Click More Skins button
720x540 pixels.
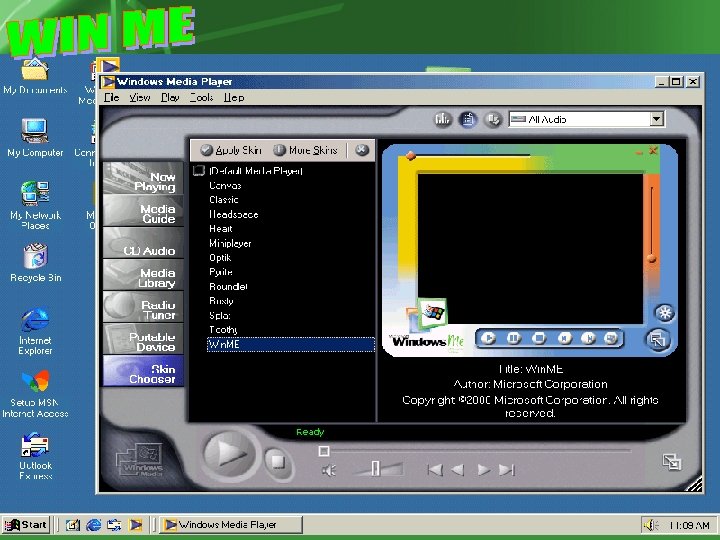tap(305, 150)
